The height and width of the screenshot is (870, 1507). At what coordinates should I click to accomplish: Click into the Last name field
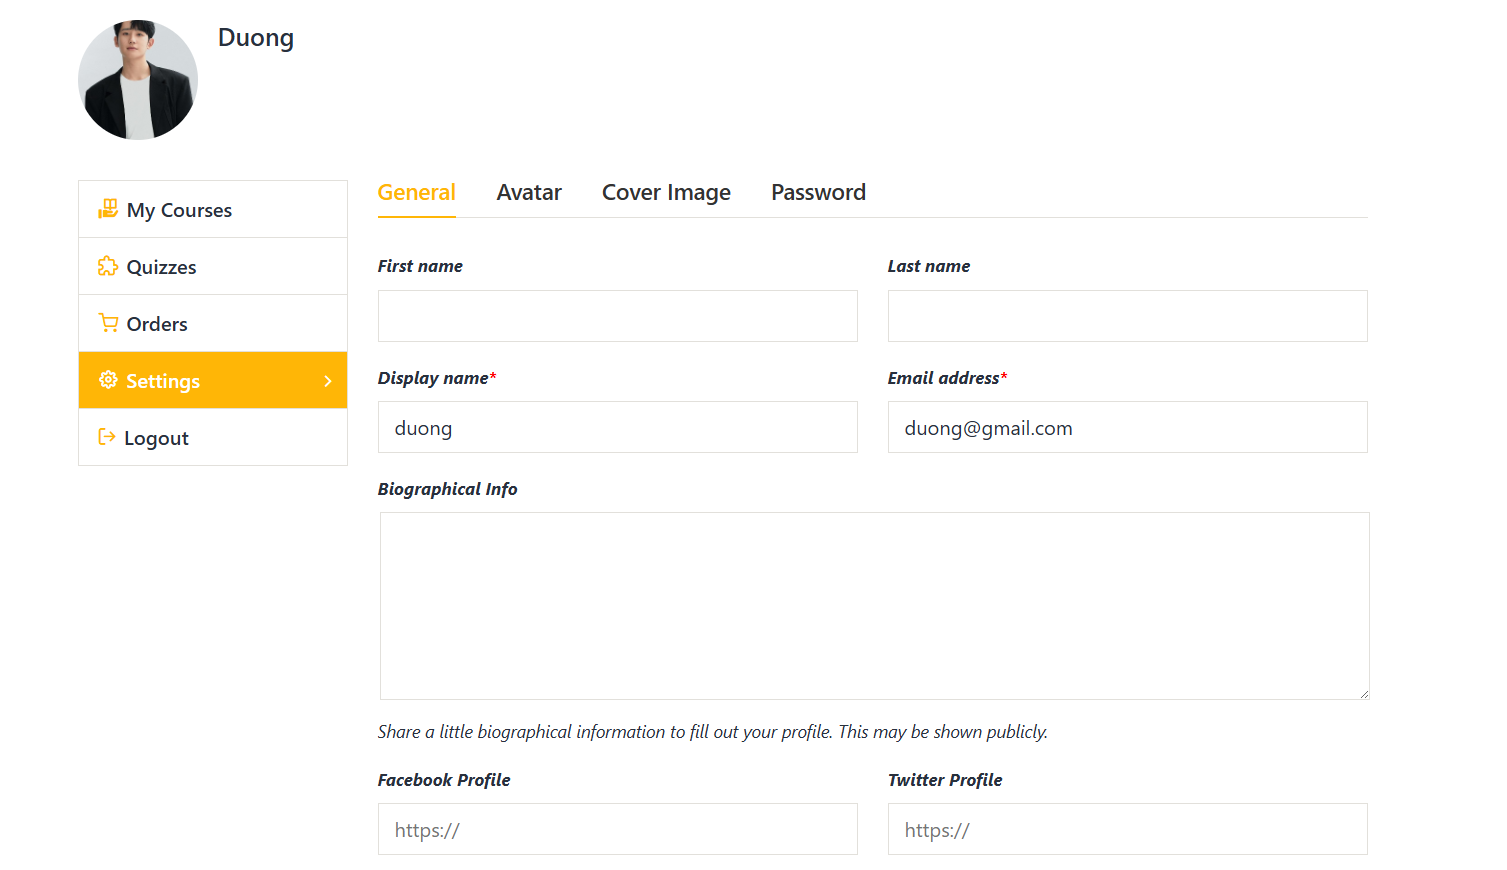(1127, 316)
